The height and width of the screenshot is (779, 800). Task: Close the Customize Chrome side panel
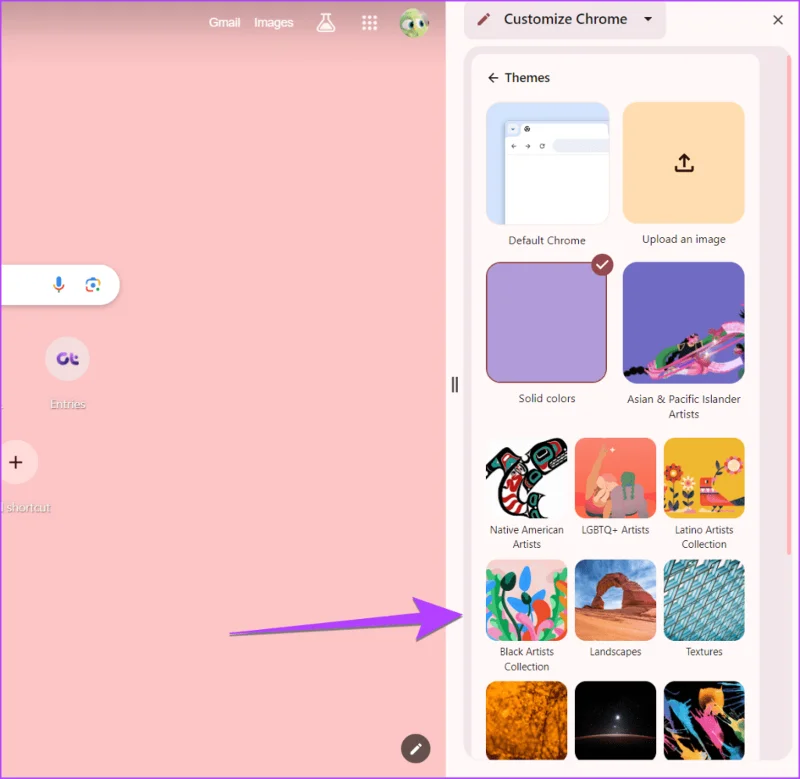[x=778, y=20]
